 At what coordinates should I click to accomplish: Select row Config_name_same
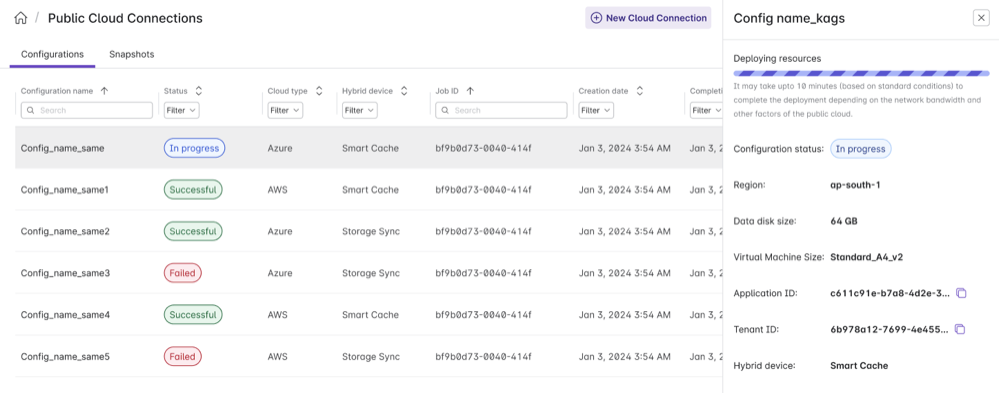click(369, 148)
